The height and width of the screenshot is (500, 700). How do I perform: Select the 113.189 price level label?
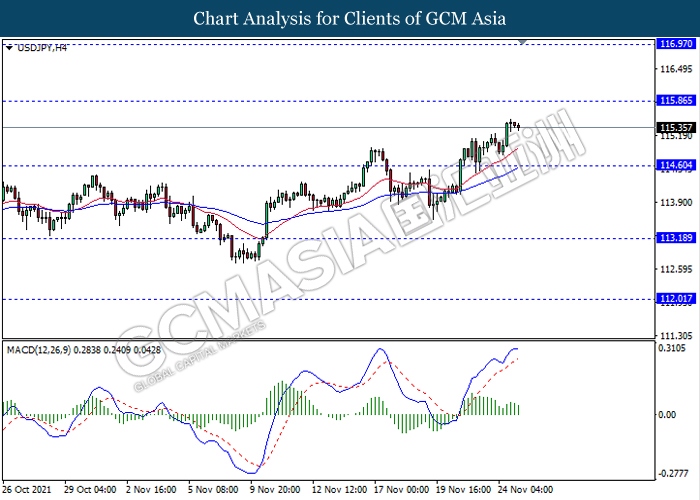(x=676, y=238)
